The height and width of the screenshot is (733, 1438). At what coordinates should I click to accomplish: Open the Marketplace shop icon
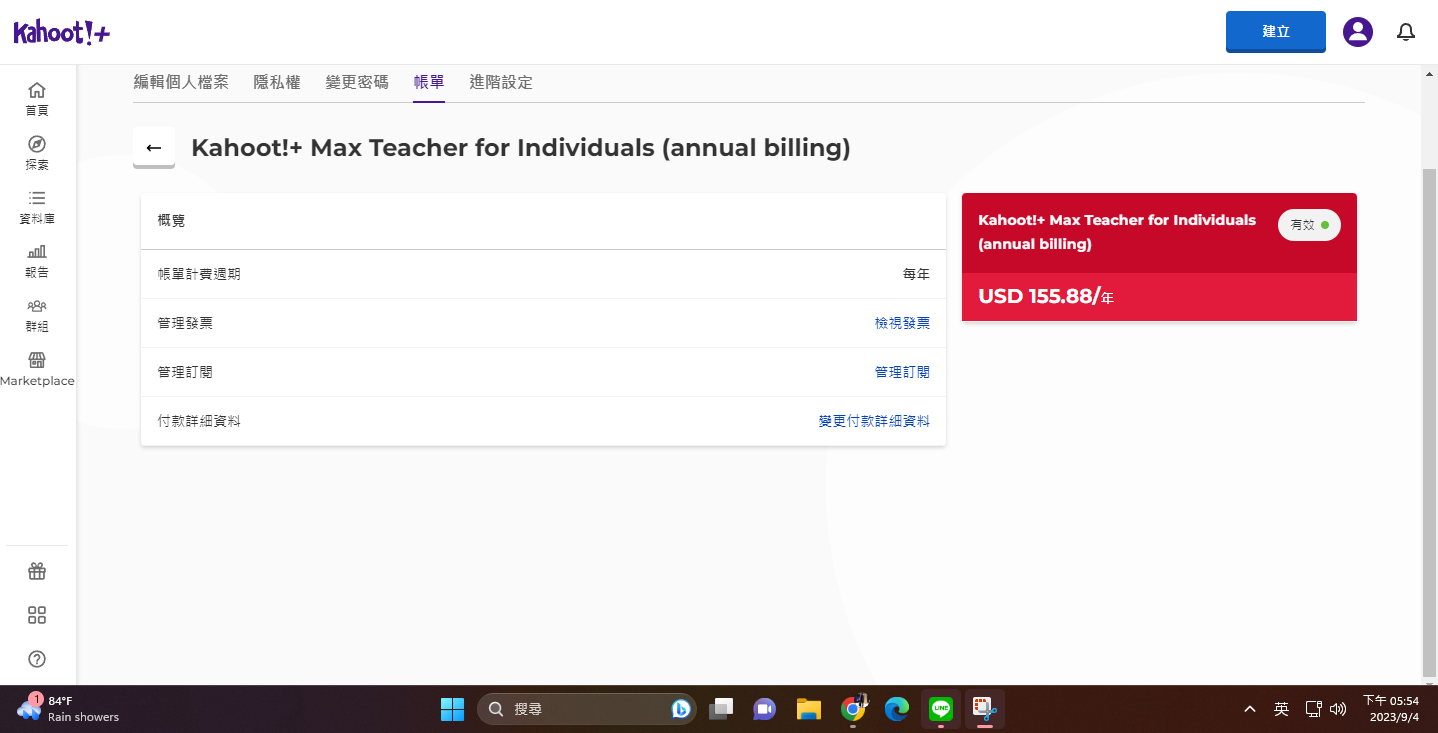37,369
